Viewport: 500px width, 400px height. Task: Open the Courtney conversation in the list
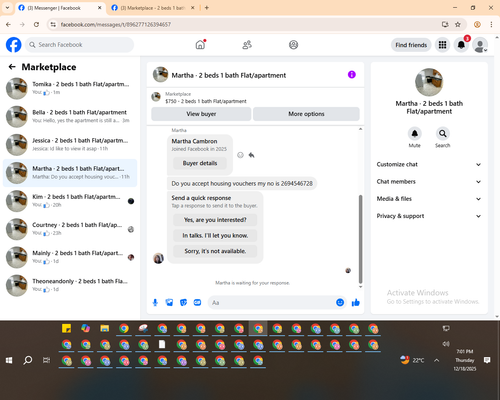pyautogui.click(x=70, y=229)
